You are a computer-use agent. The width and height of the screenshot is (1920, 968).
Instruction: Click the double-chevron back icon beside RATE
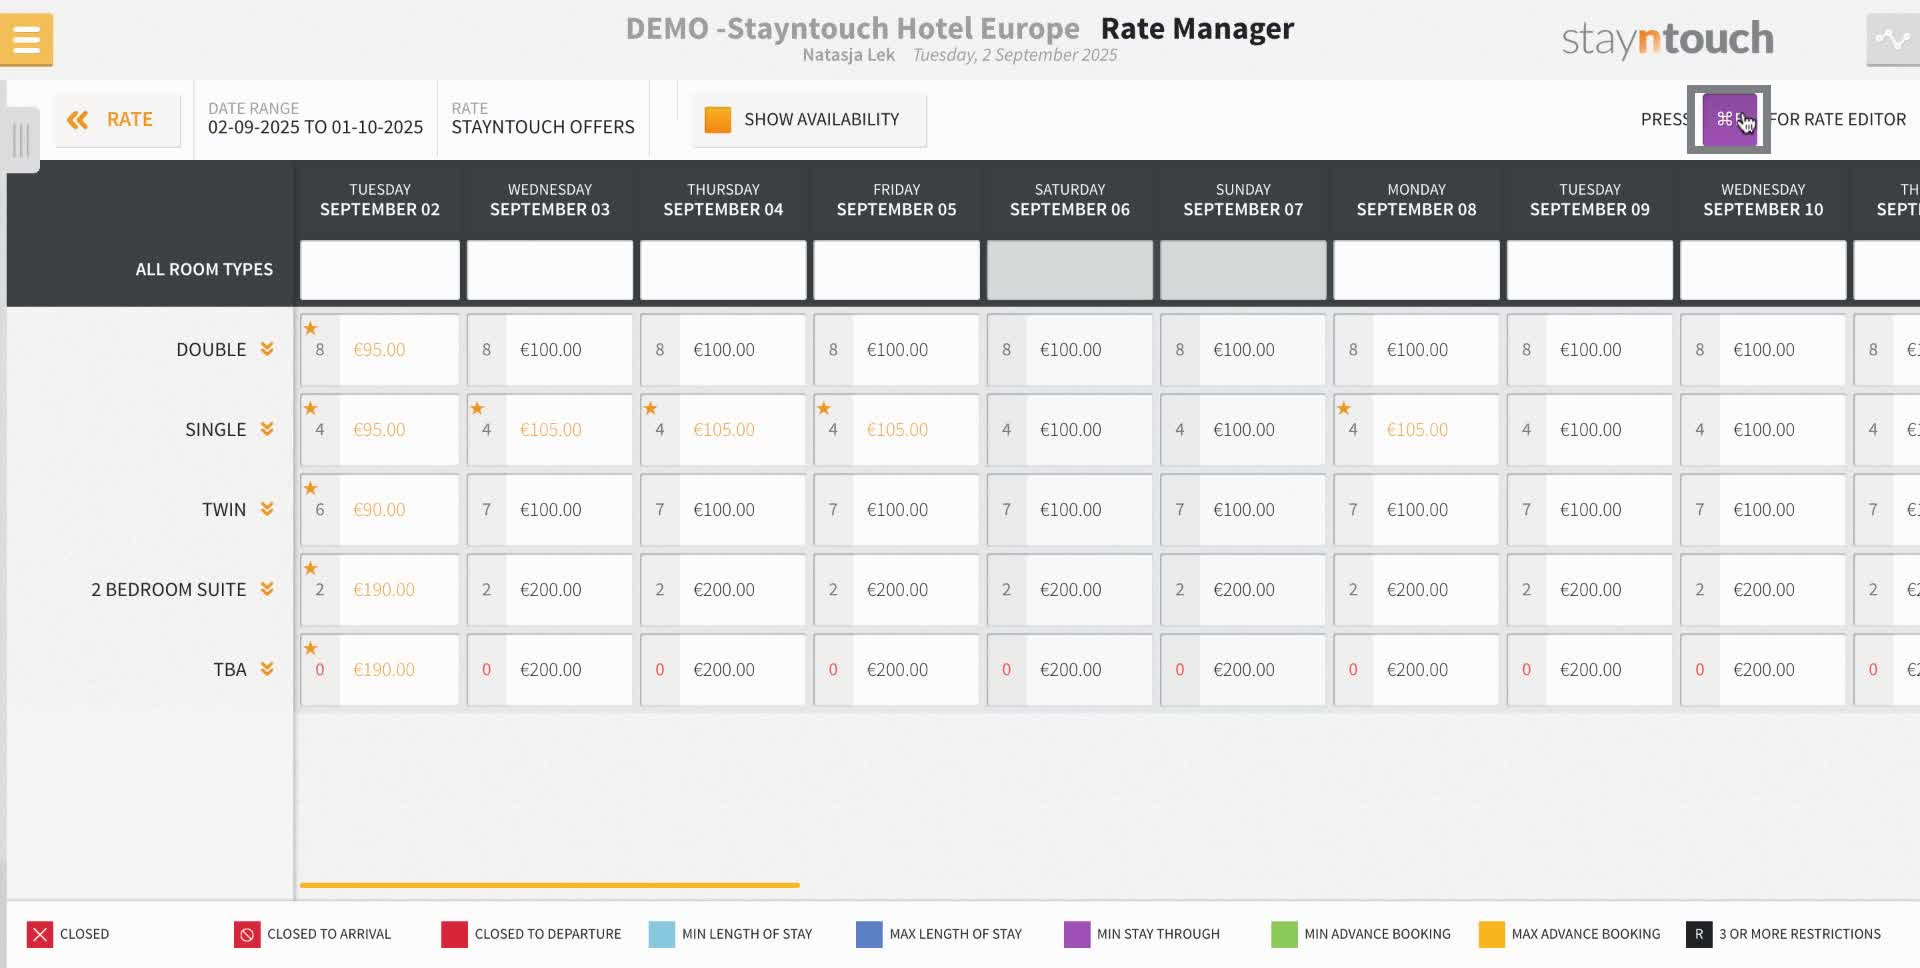[77, 120]
